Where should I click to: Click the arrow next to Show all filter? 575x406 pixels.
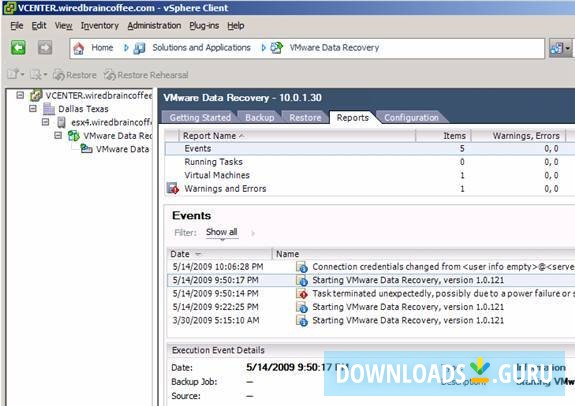pyautogui.click(x=252, y=233)
